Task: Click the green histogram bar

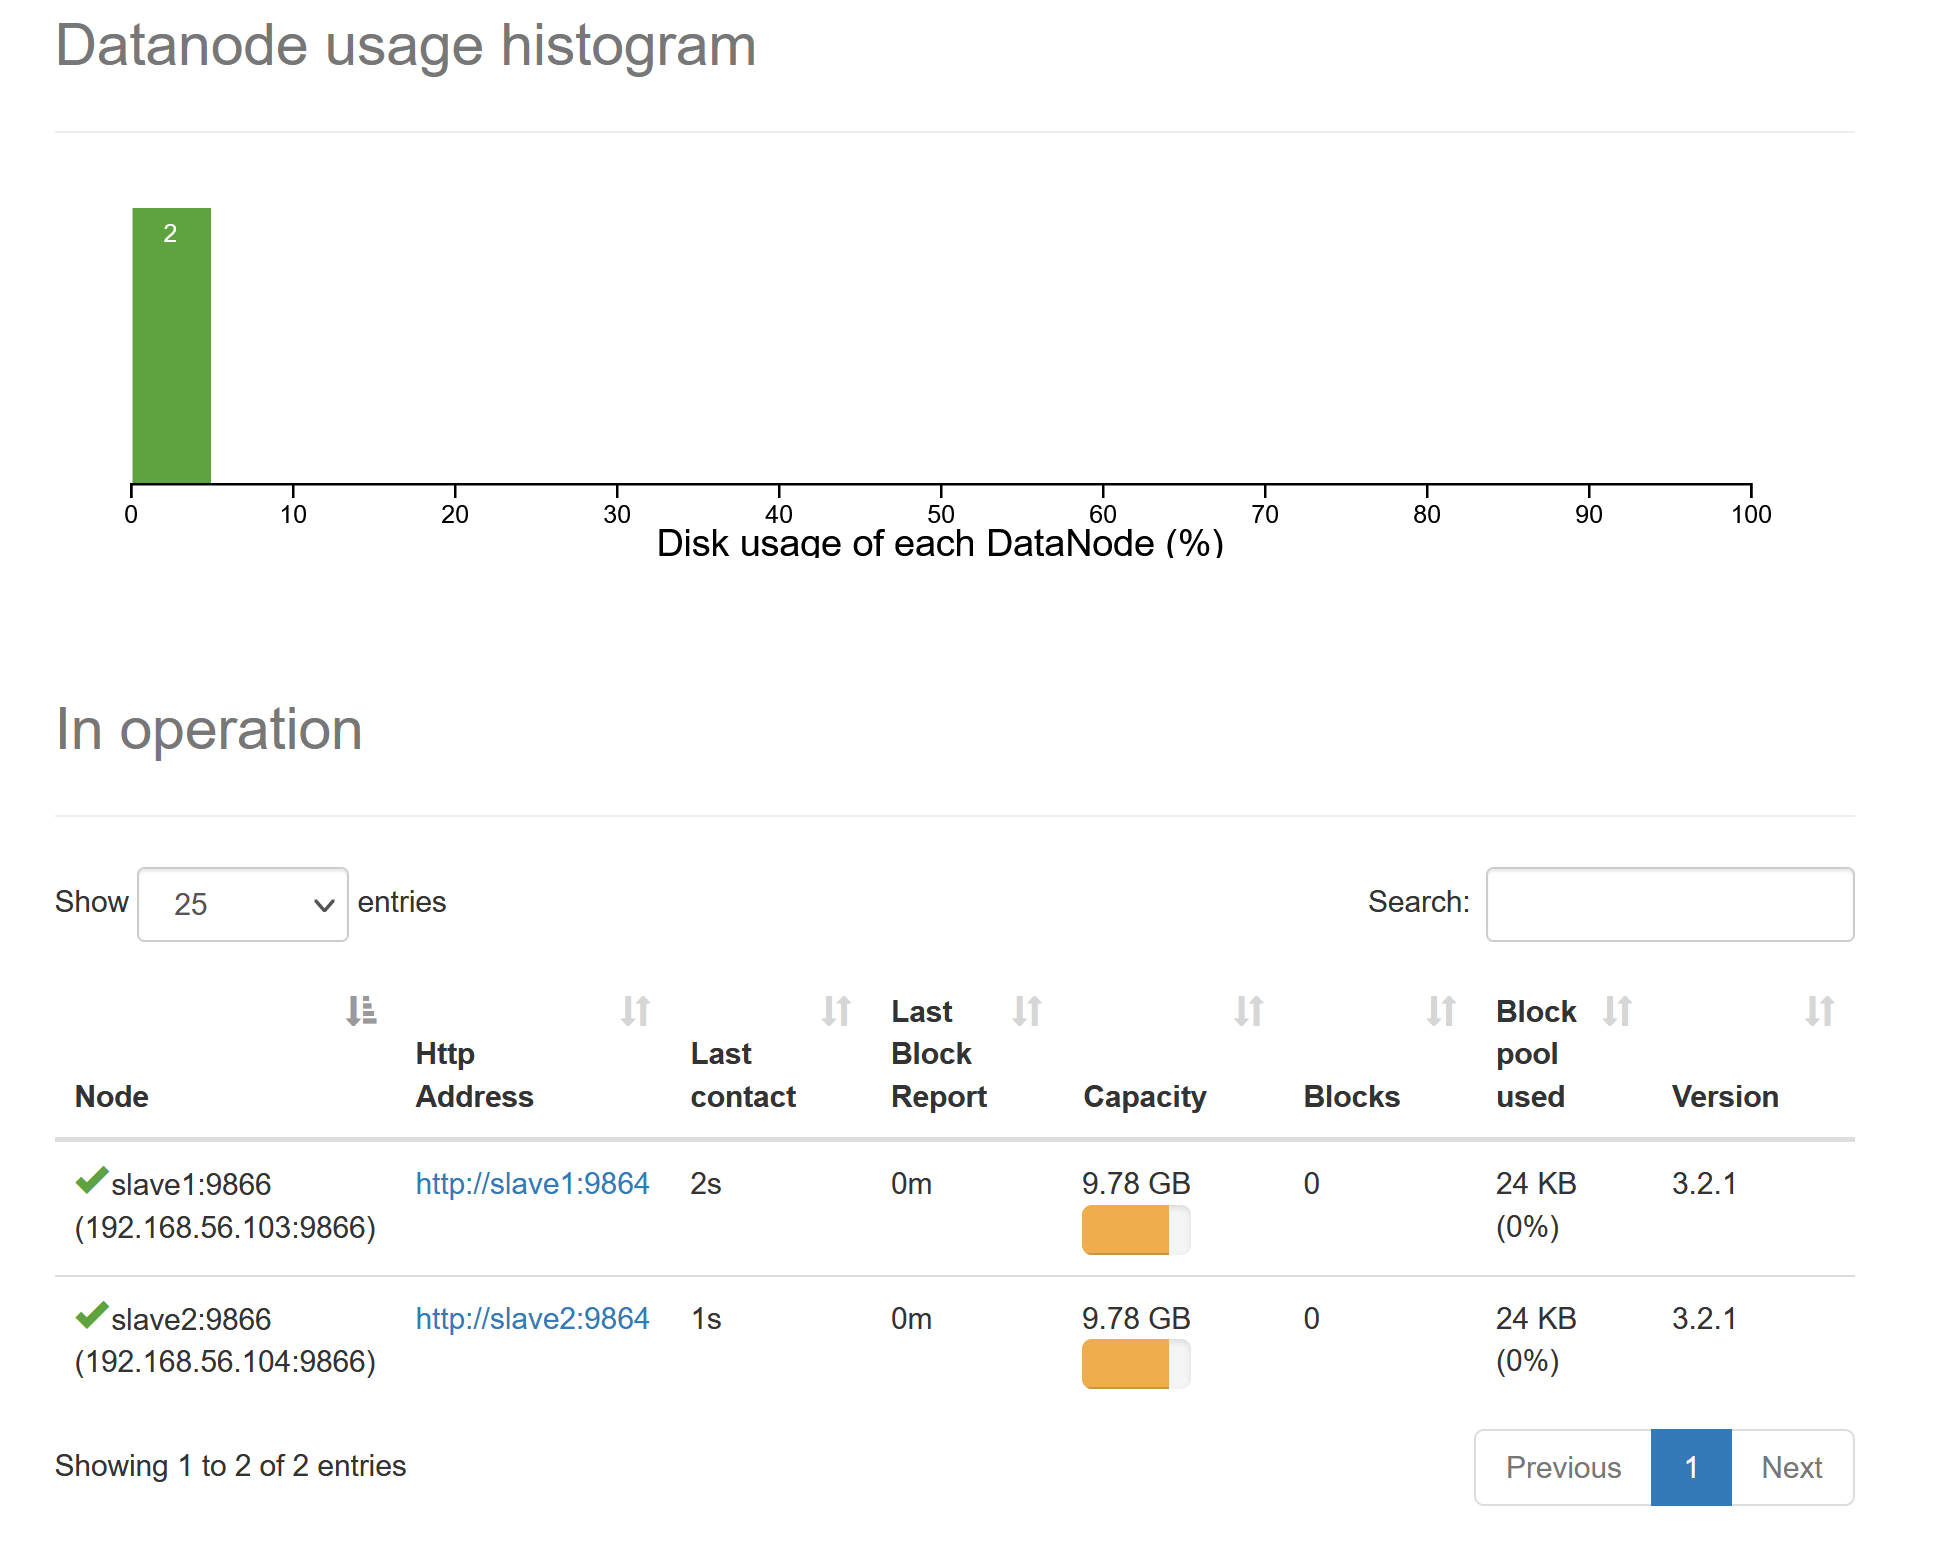Action: (171, 345)
